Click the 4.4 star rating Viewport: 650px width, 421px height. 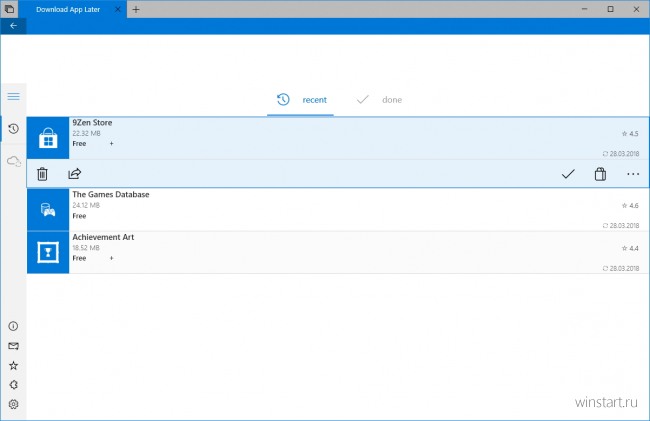pos(630,248)
